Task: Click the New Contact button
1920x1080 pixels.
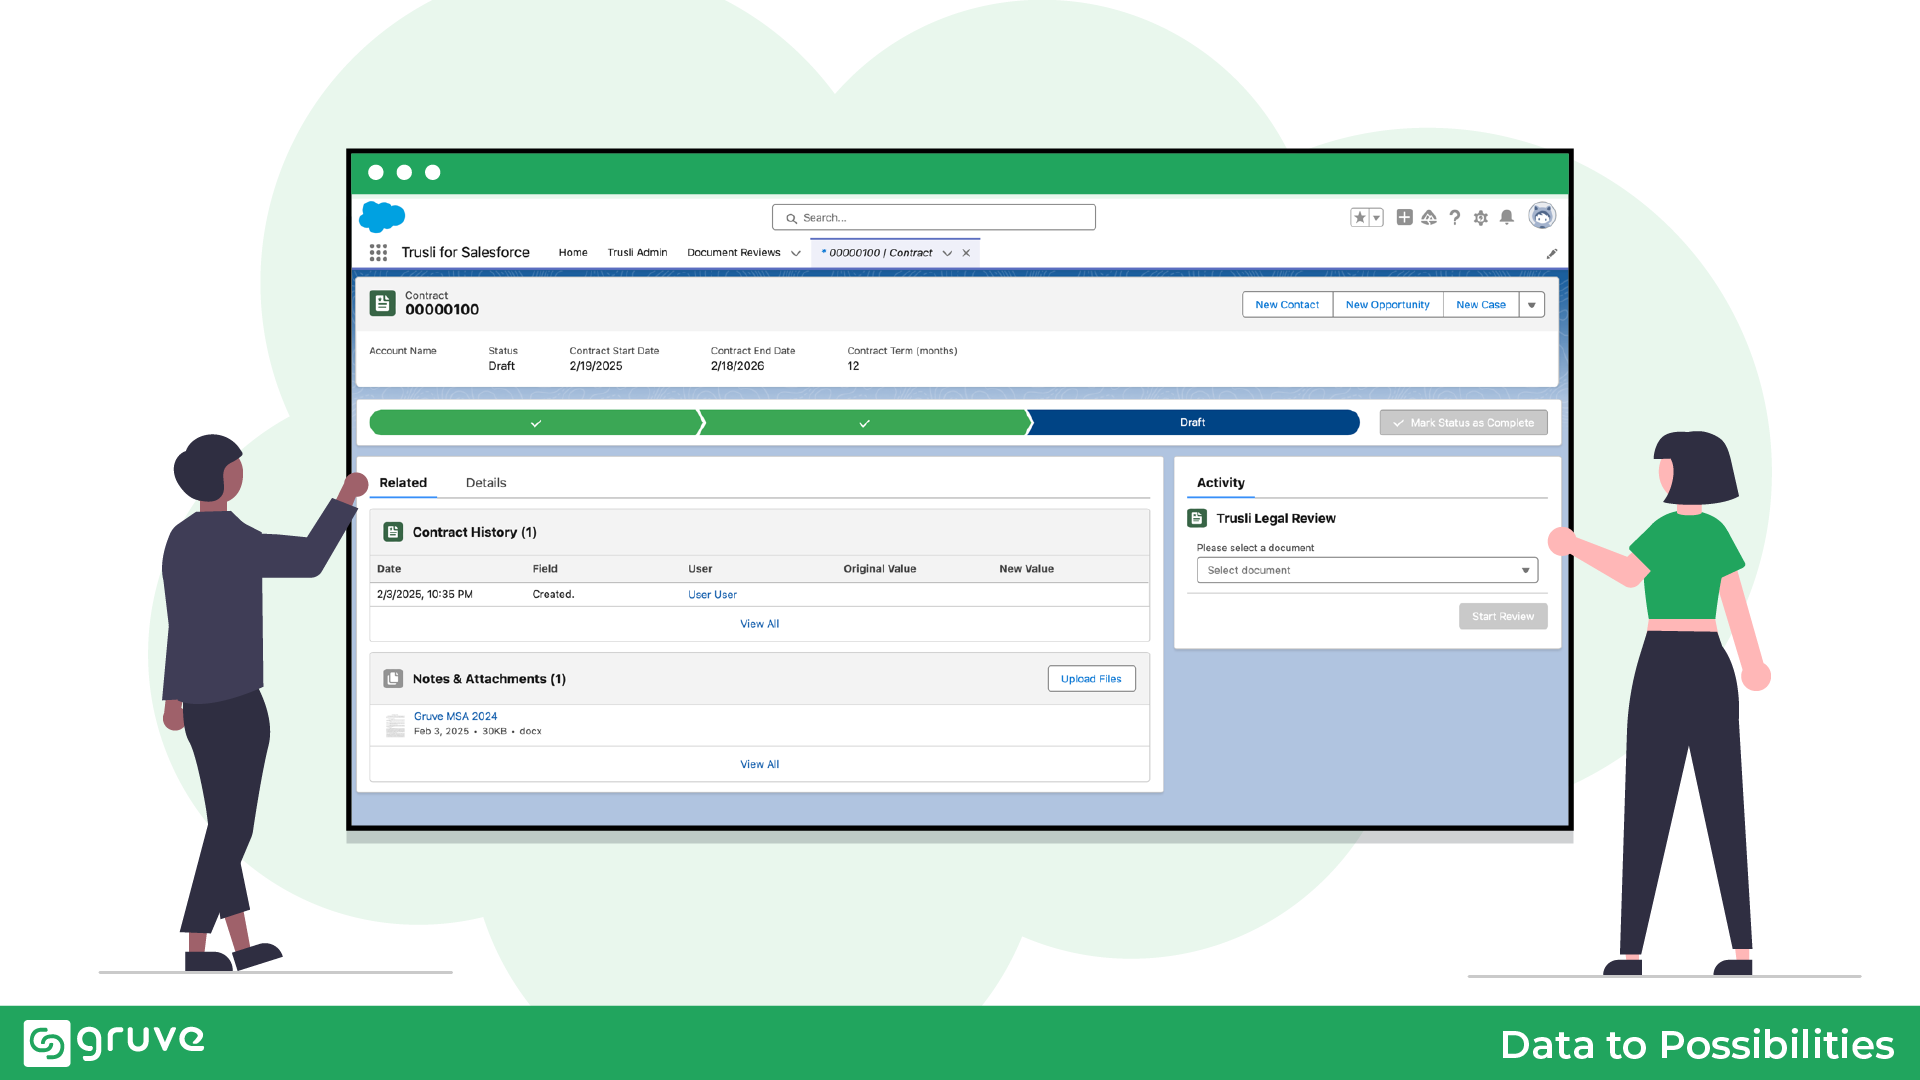Action: coord(1287,305)
